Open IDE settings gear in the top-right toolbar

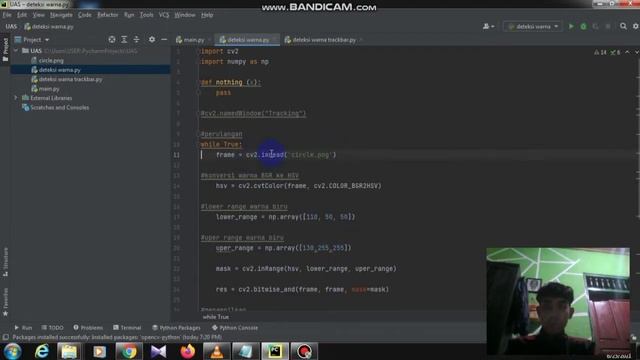click(636, 26)
